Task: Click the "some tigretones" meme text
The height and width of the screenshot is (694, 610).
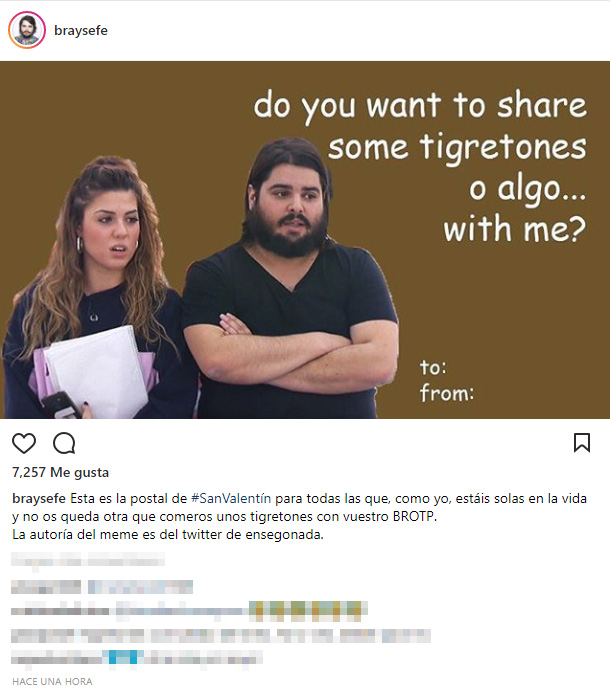Action: point(457,147)
